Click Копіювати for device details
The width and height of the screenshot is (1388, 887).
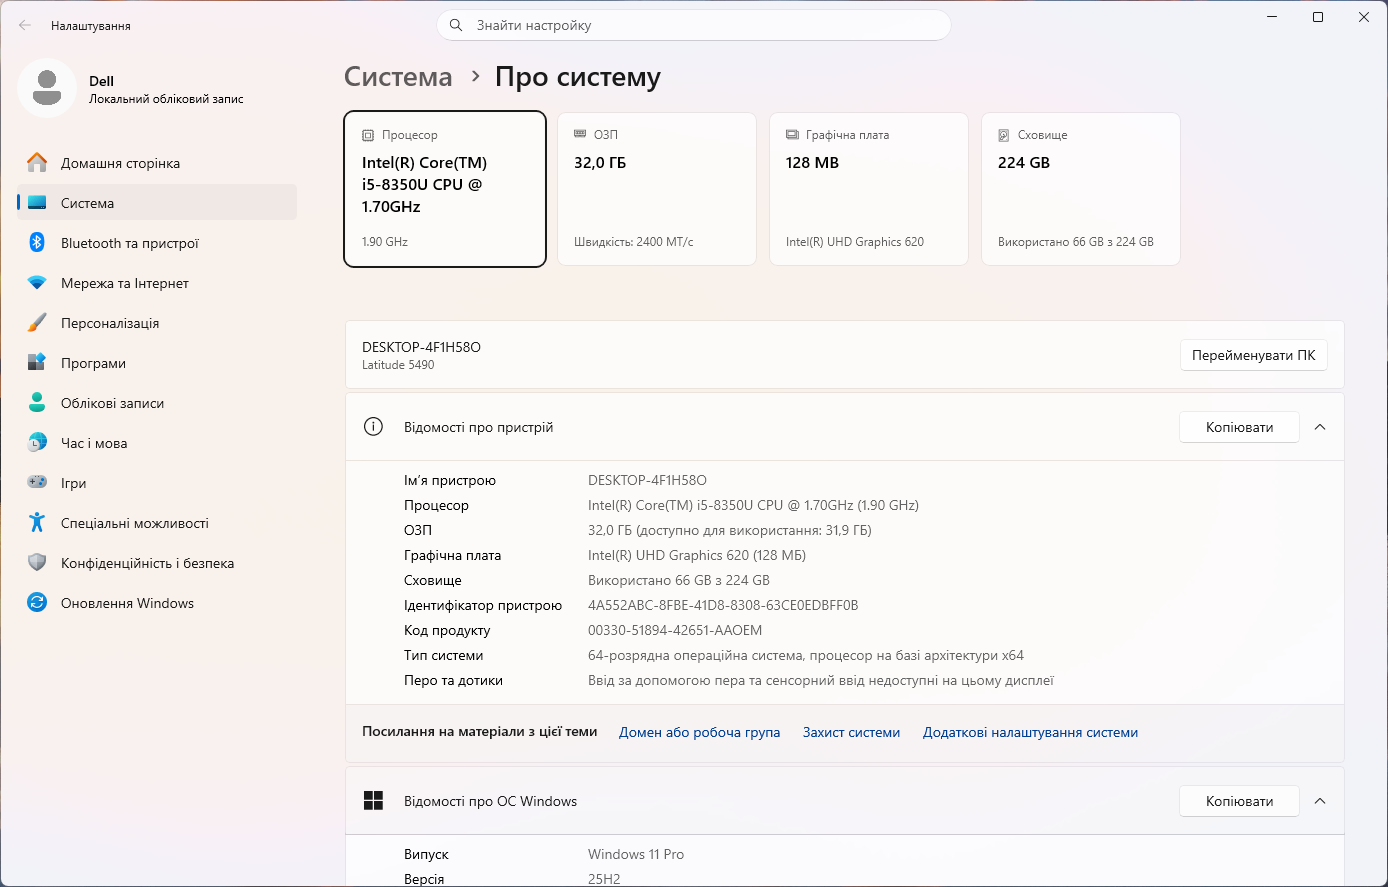coord(1240,427)
